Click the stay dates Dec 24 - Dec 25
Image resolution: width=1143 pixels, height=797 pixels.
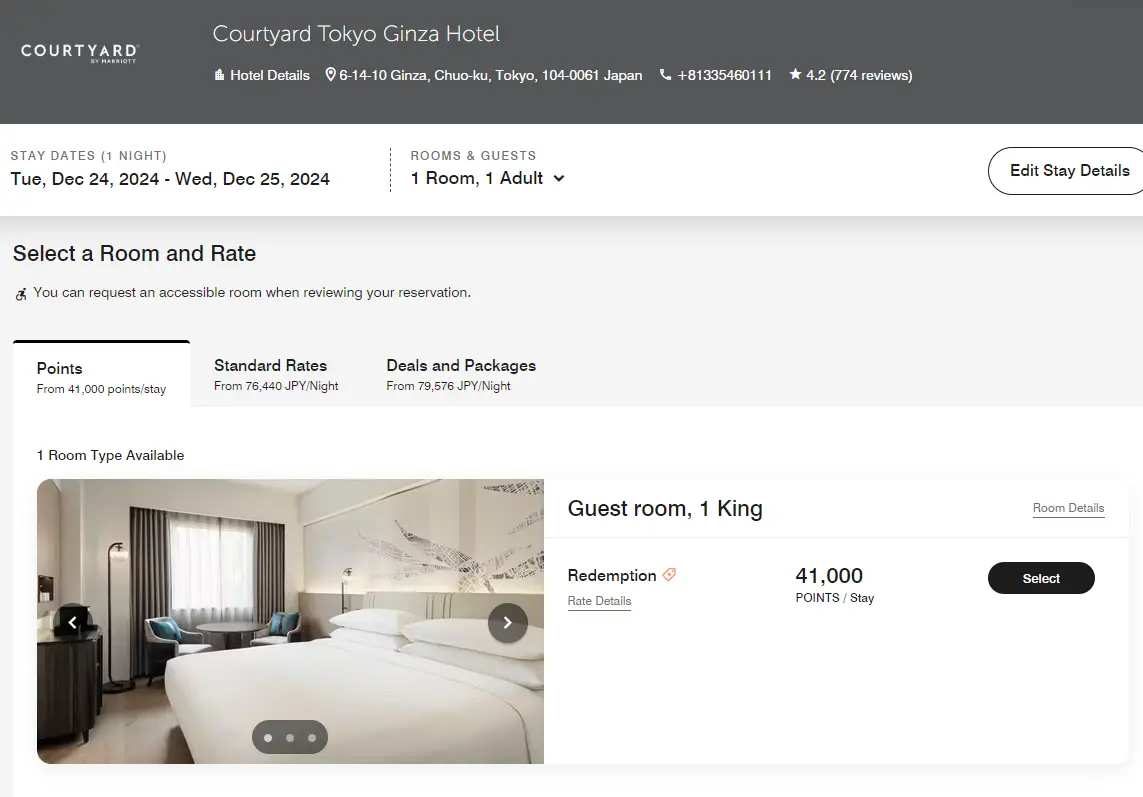tap(170, 179)
